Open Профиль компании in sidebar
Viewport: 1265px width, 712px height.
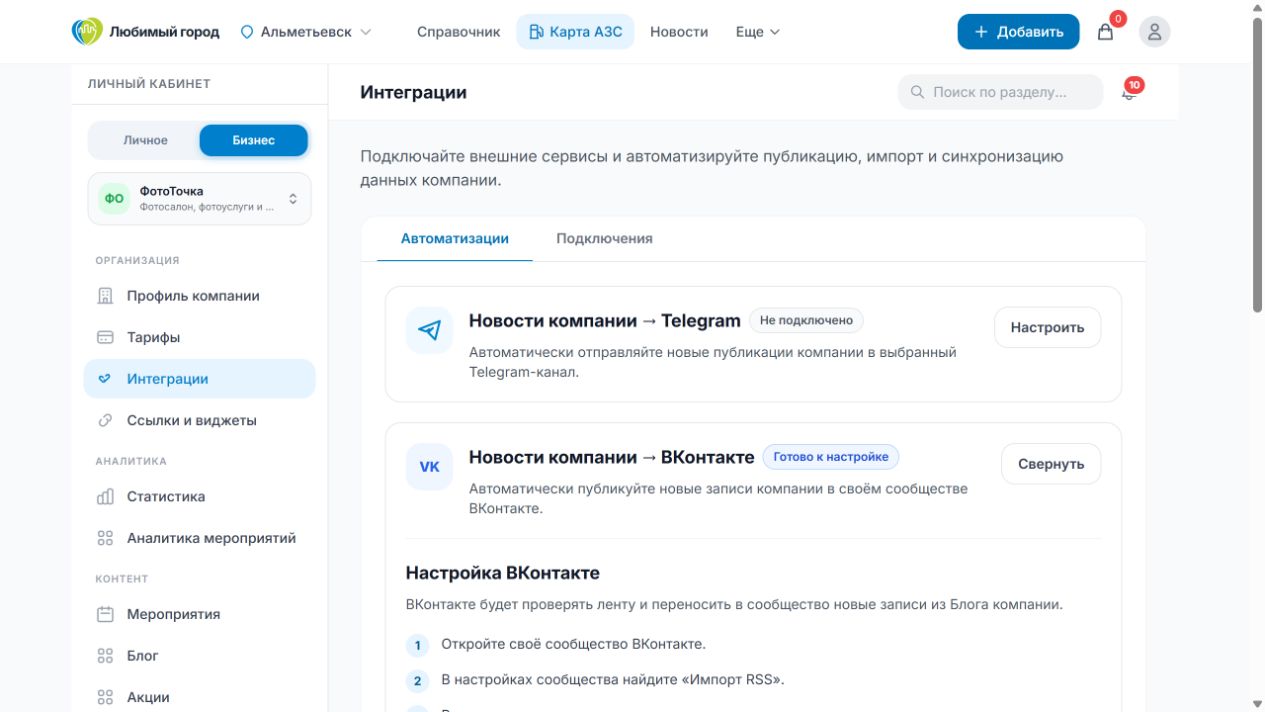pos(200,296)
